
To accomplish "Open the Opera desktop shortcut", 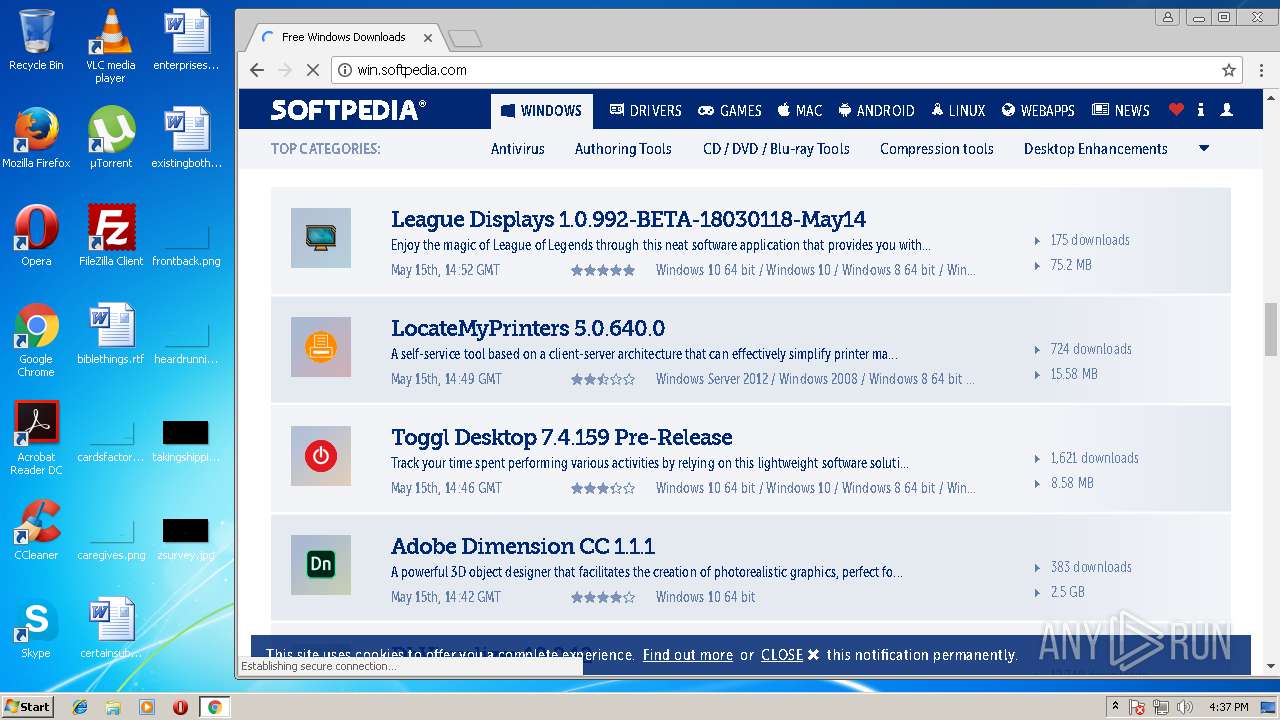I will (36, 235).
